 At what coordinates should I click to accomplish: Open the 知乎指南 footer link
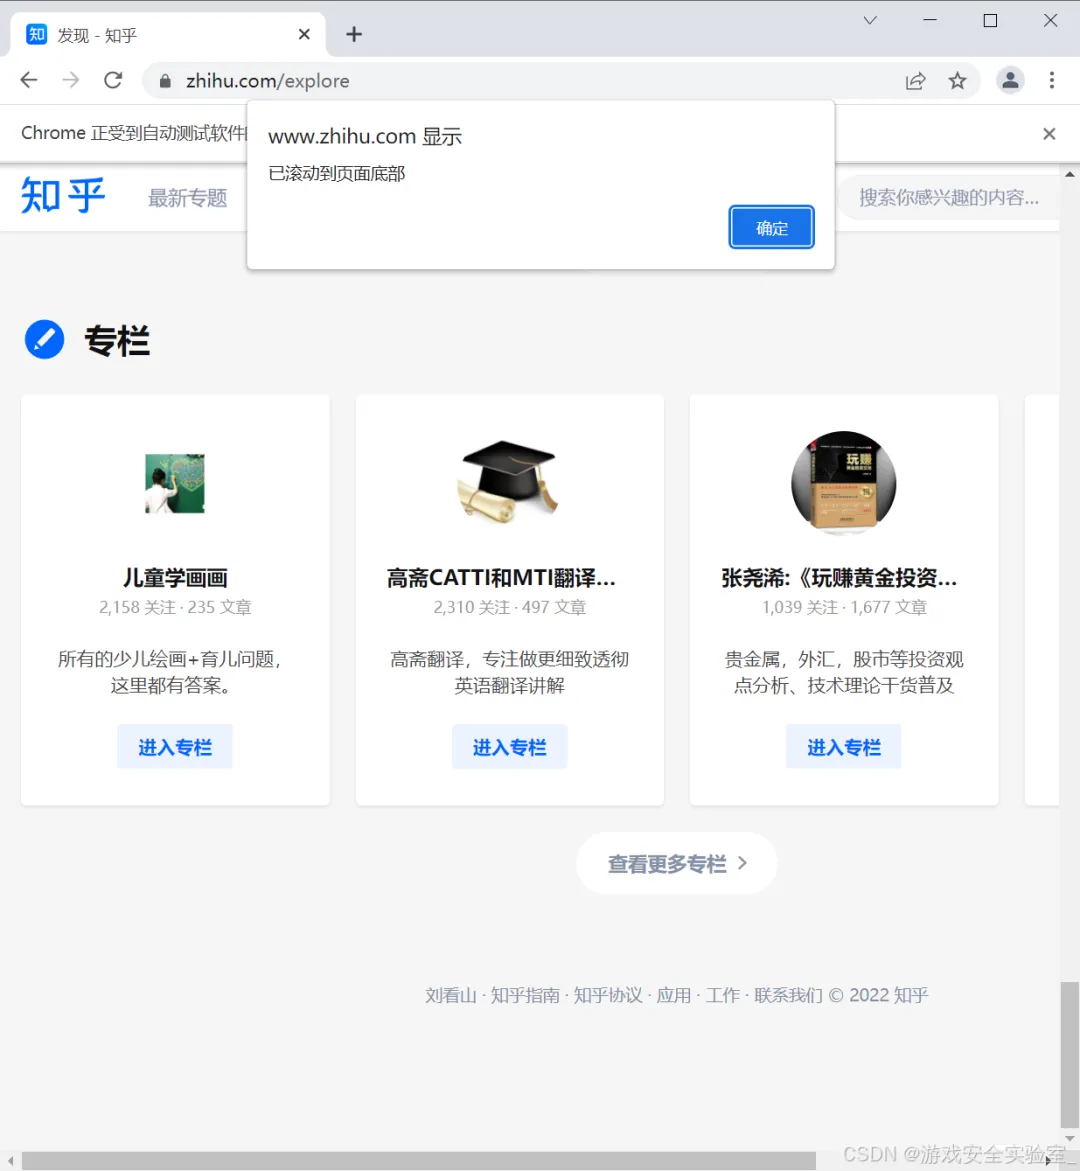point(525,995)
